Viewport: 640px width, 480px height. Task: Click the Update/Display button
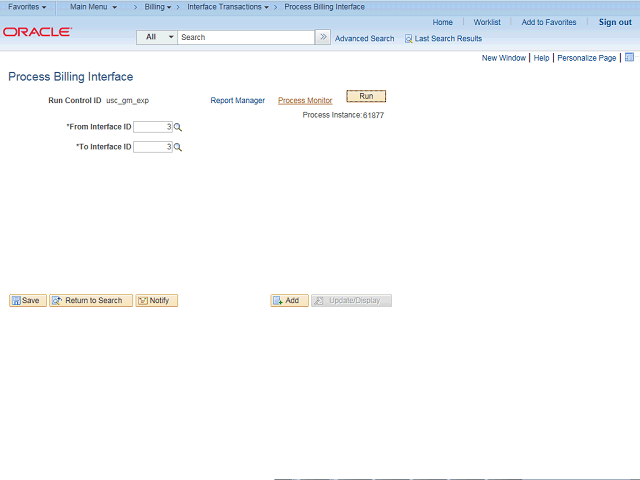click(351, 300)
